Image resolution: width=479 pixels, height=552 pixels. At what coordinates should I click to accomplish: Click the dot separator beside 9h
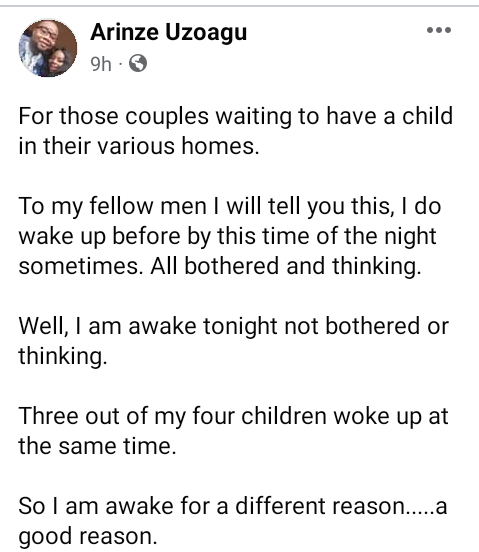pos(120,64)
